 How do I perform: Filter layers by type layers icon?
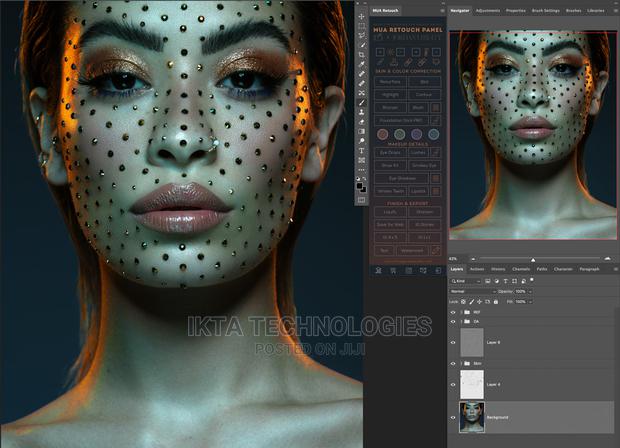(x=505, y=281)
